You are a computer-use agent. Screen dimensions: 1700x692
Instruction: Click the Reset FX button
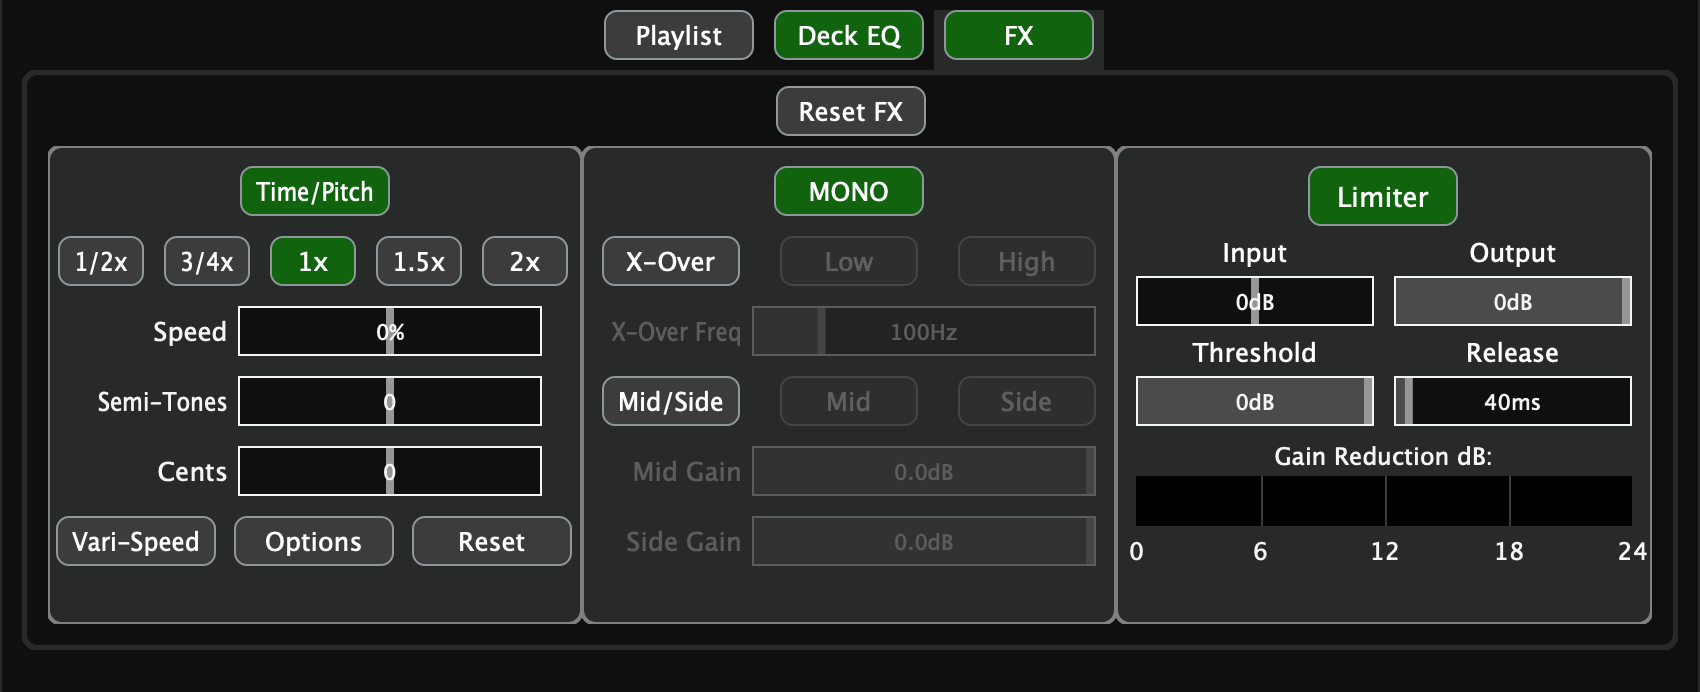point(851,111)
